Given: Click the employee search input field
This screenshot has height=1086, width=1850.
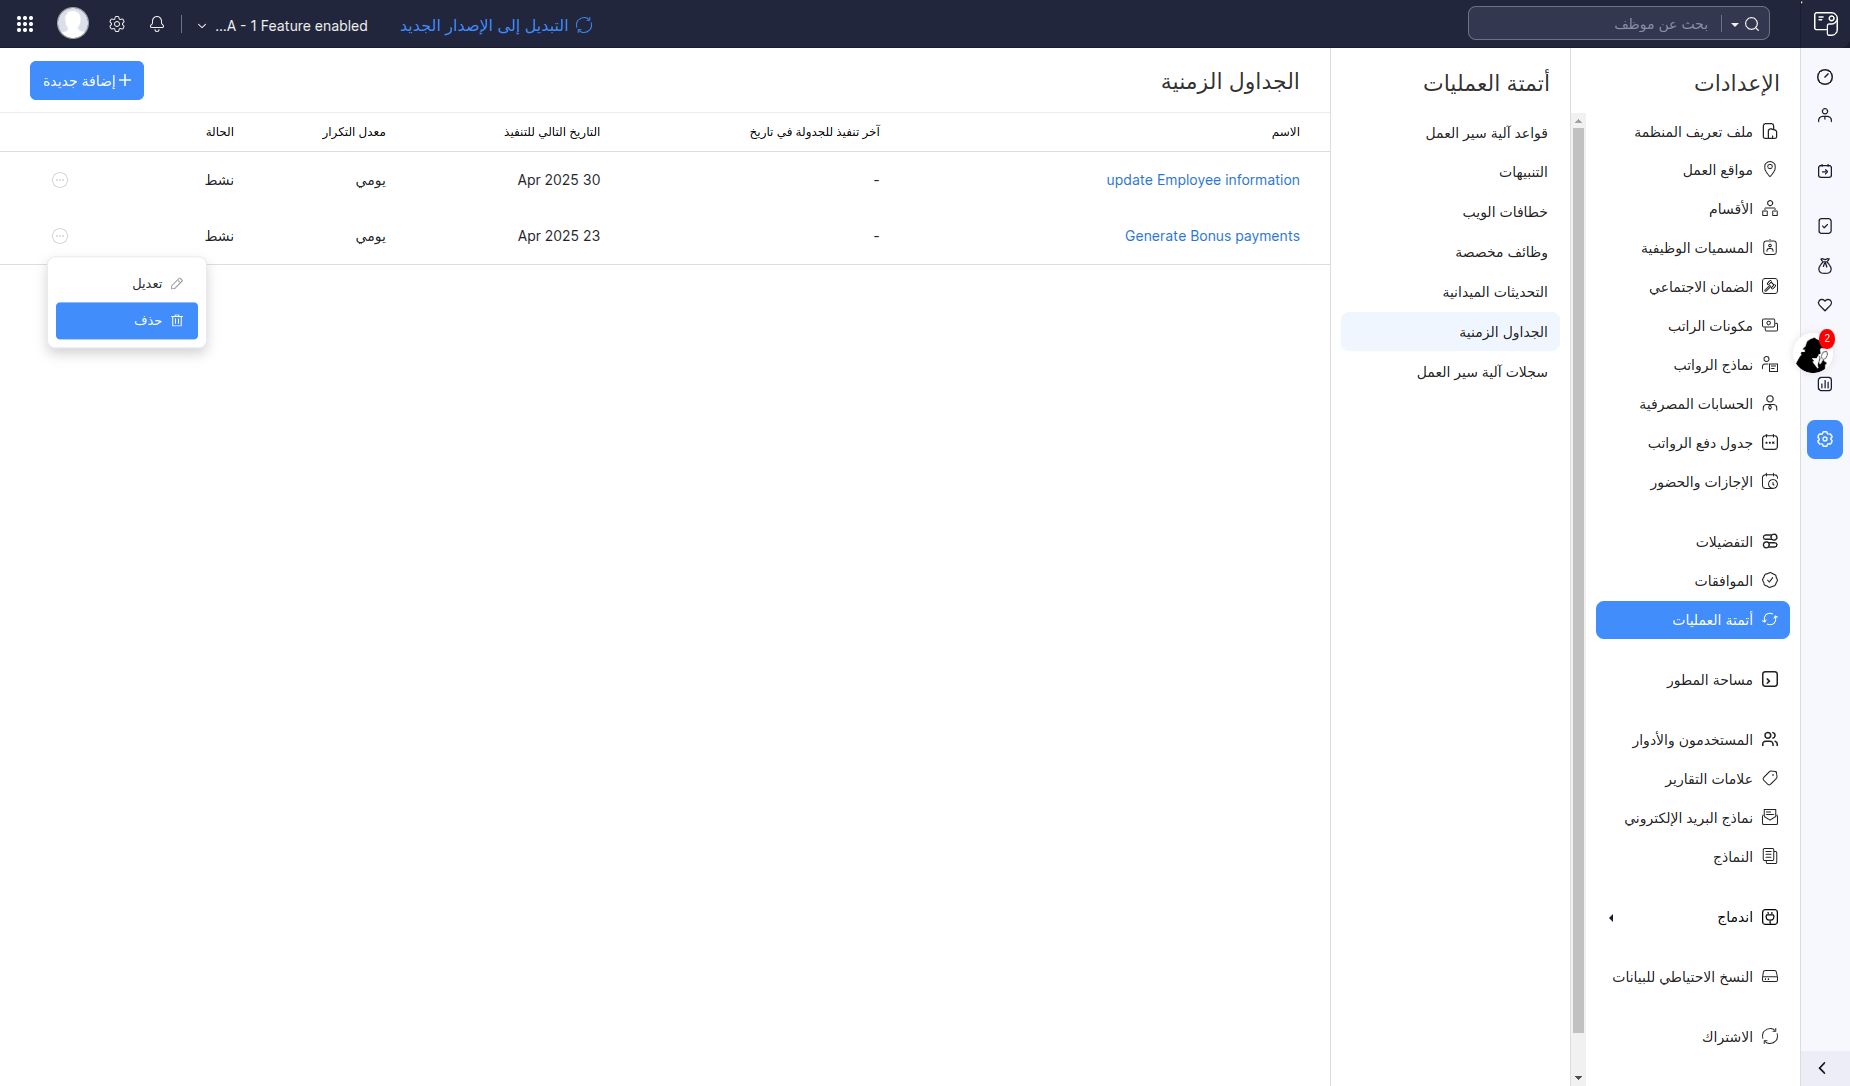Looking at the screenshot, I should [1600, 24].
